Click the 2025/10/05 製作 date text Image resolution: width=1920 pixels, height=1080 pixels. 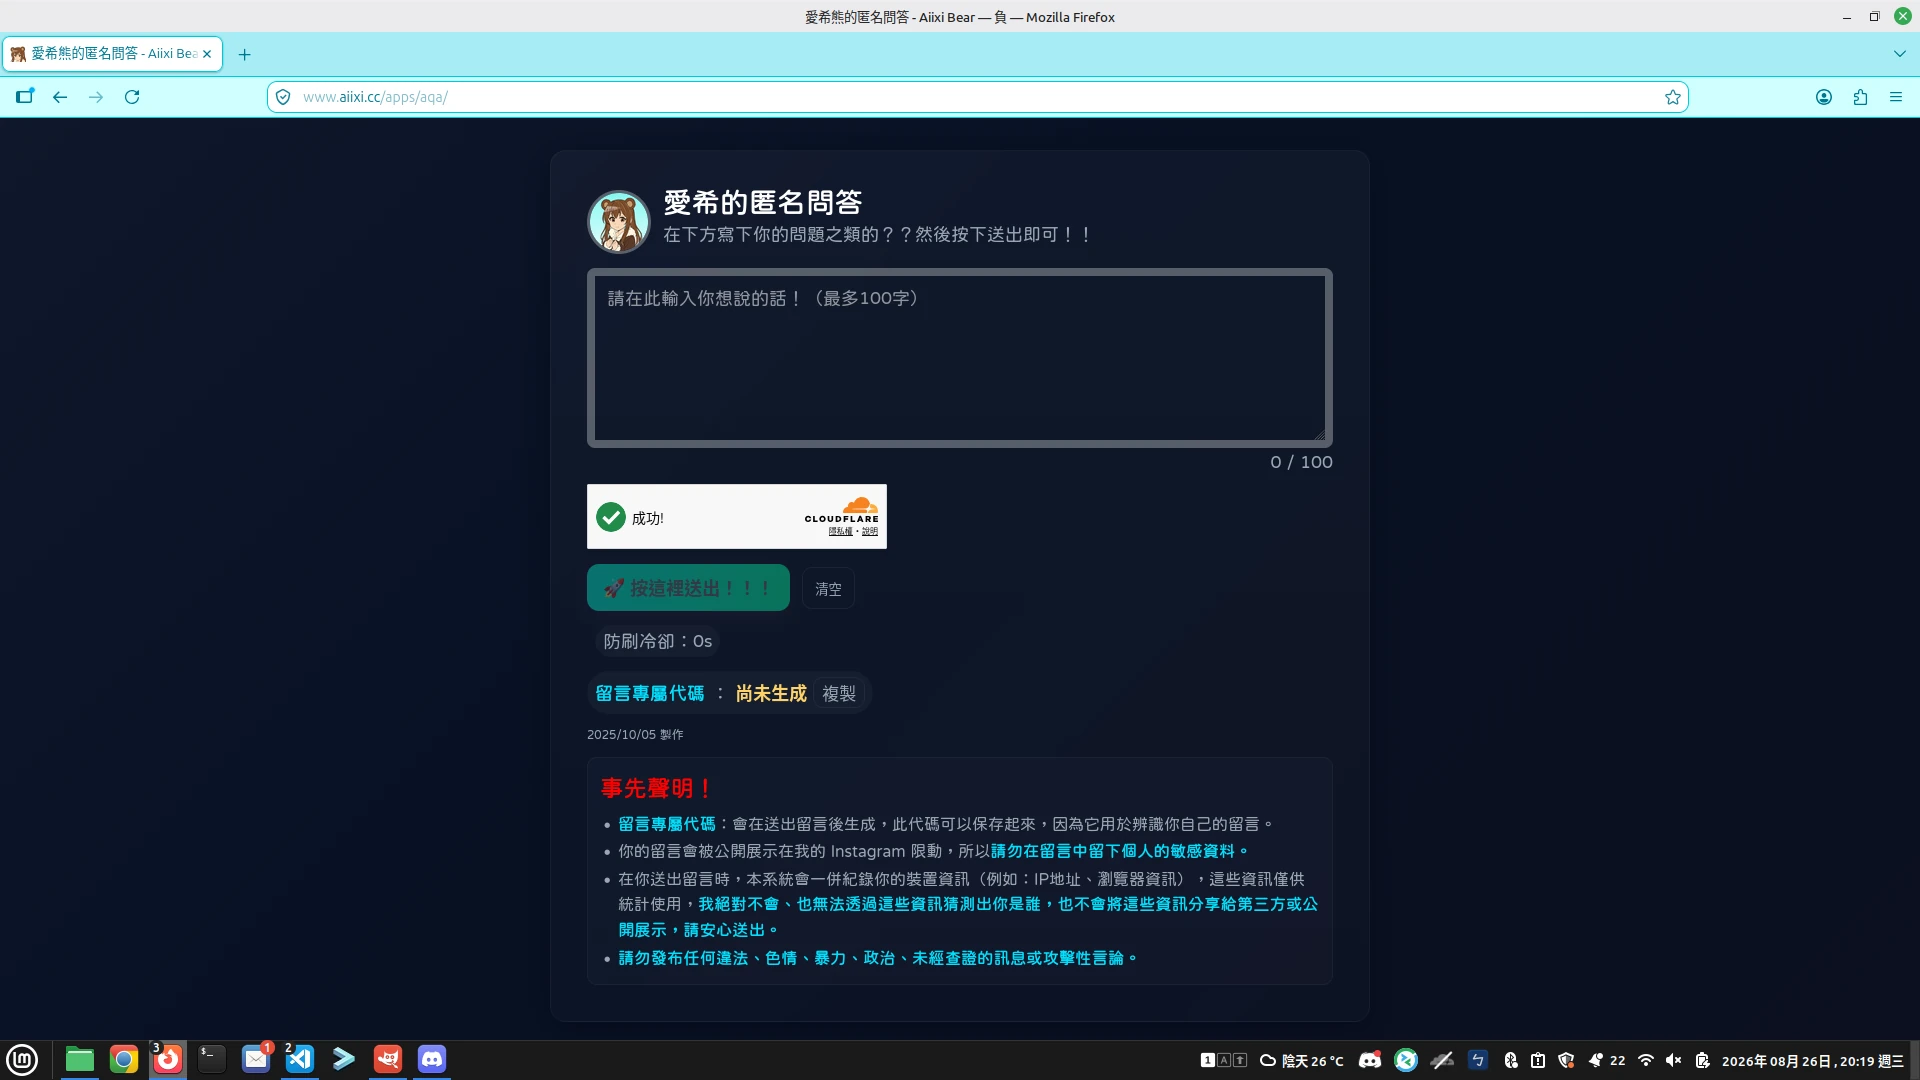tap(635, 734)
